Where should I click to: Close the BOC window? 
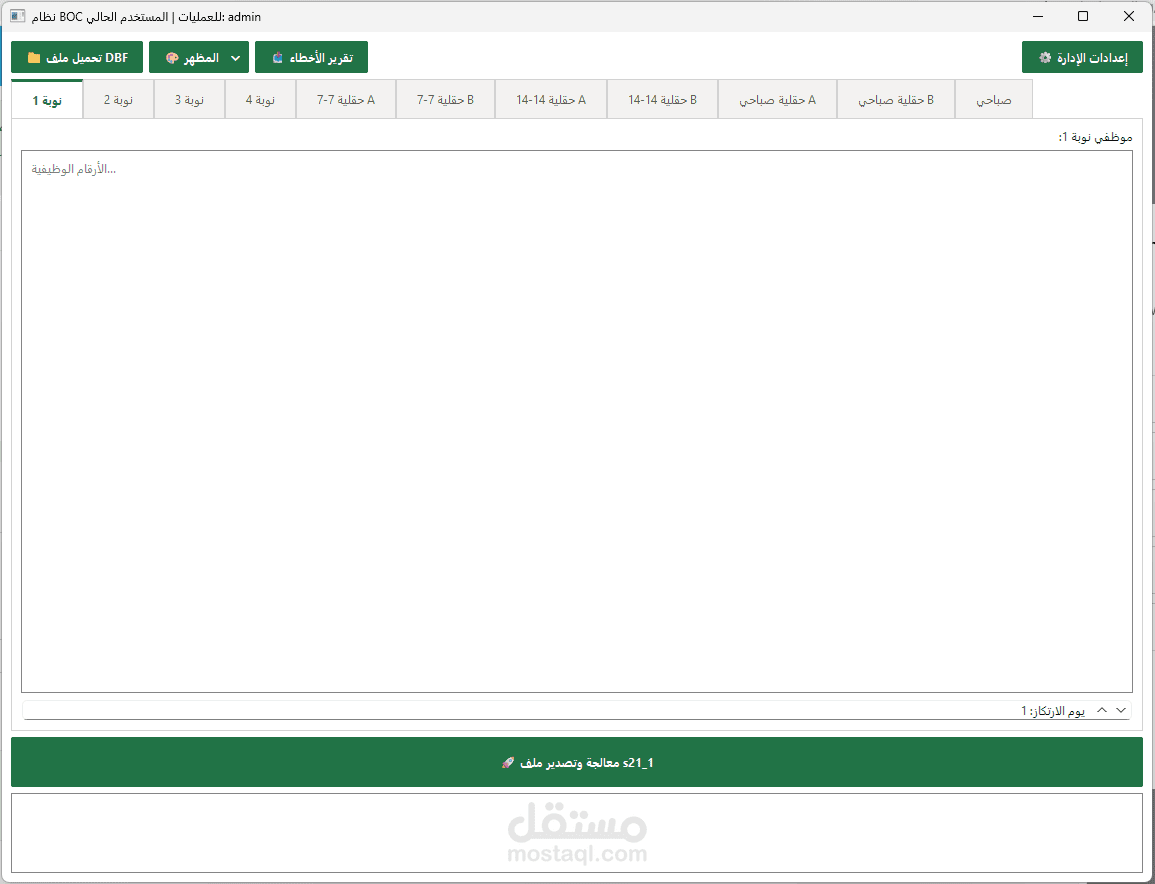(1128, 16)
